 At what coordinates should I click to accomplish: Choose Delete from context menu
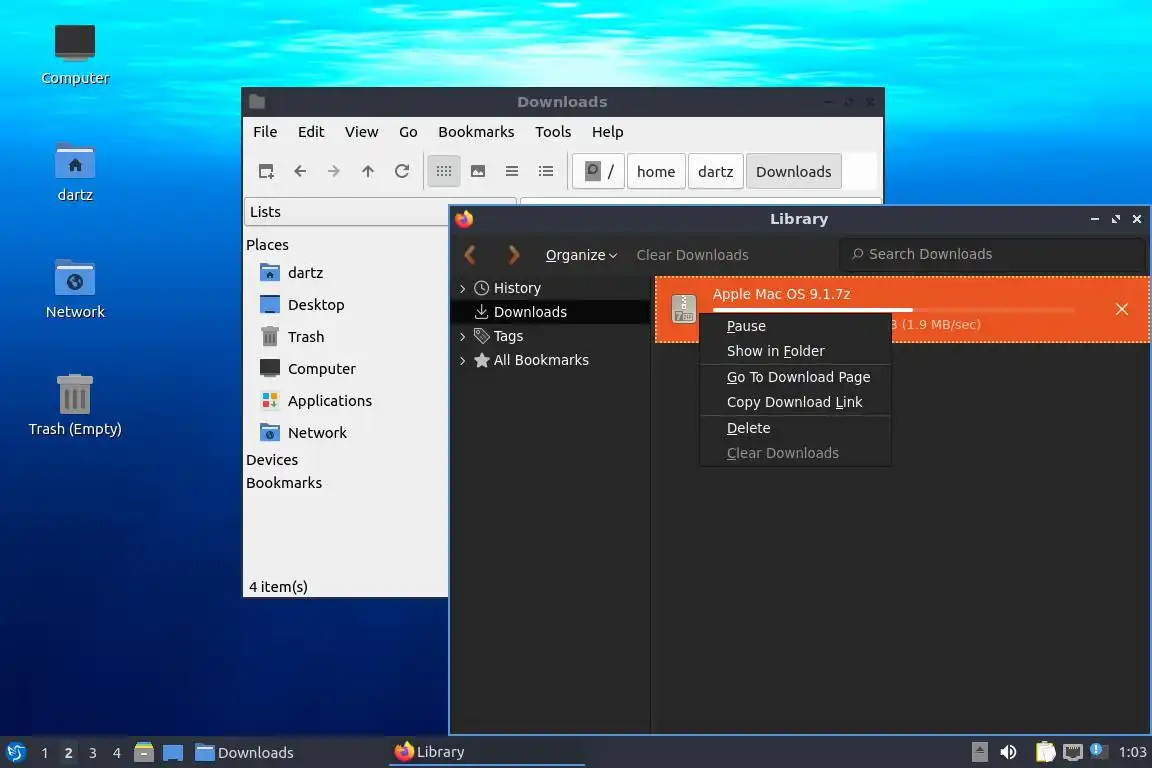tap(795, 428)
